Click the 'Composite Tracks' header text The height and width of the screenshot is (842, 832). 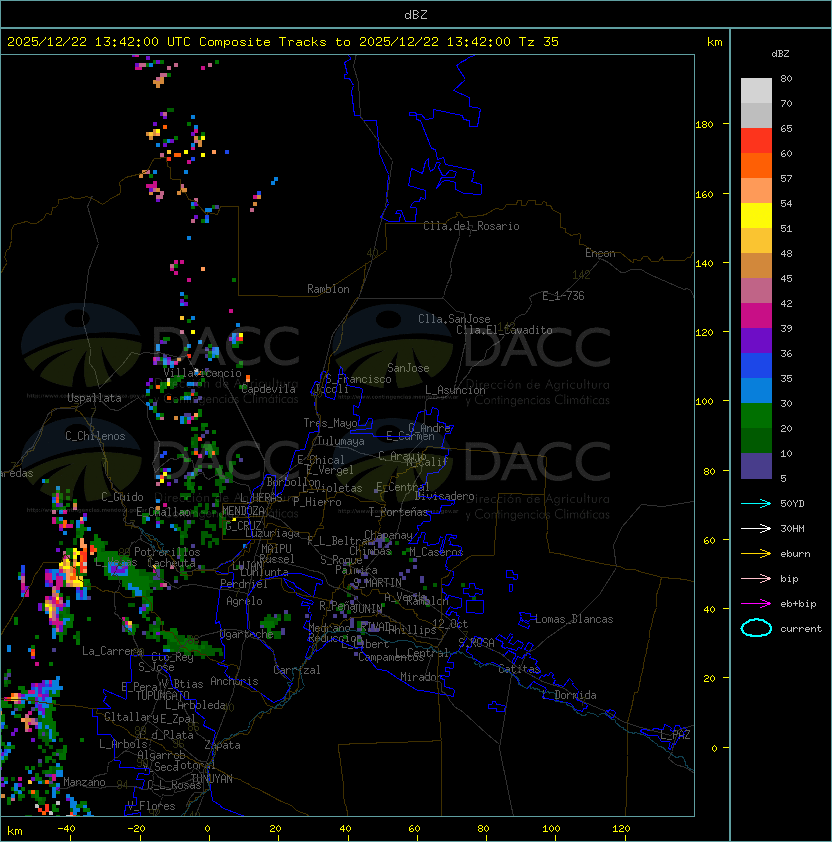(x=263, y=42)
